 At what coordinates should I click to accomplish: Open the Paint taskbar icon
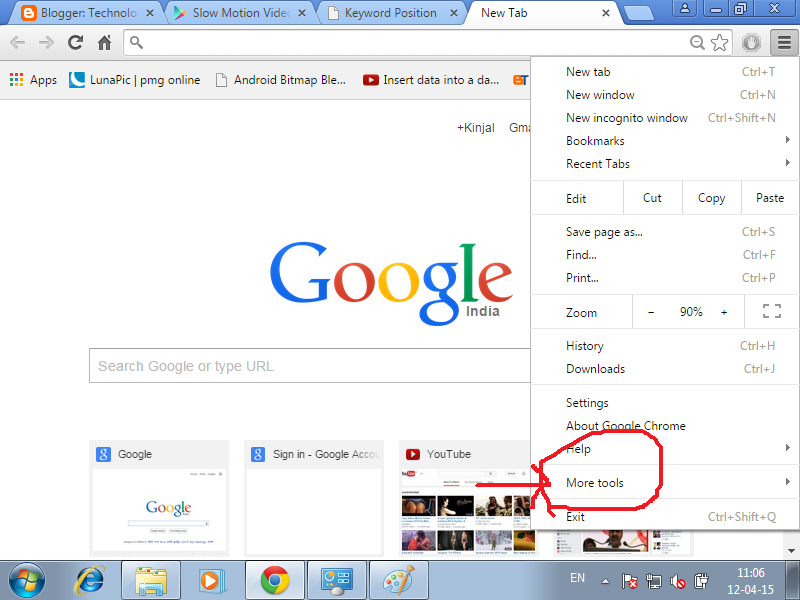(398, 581)
